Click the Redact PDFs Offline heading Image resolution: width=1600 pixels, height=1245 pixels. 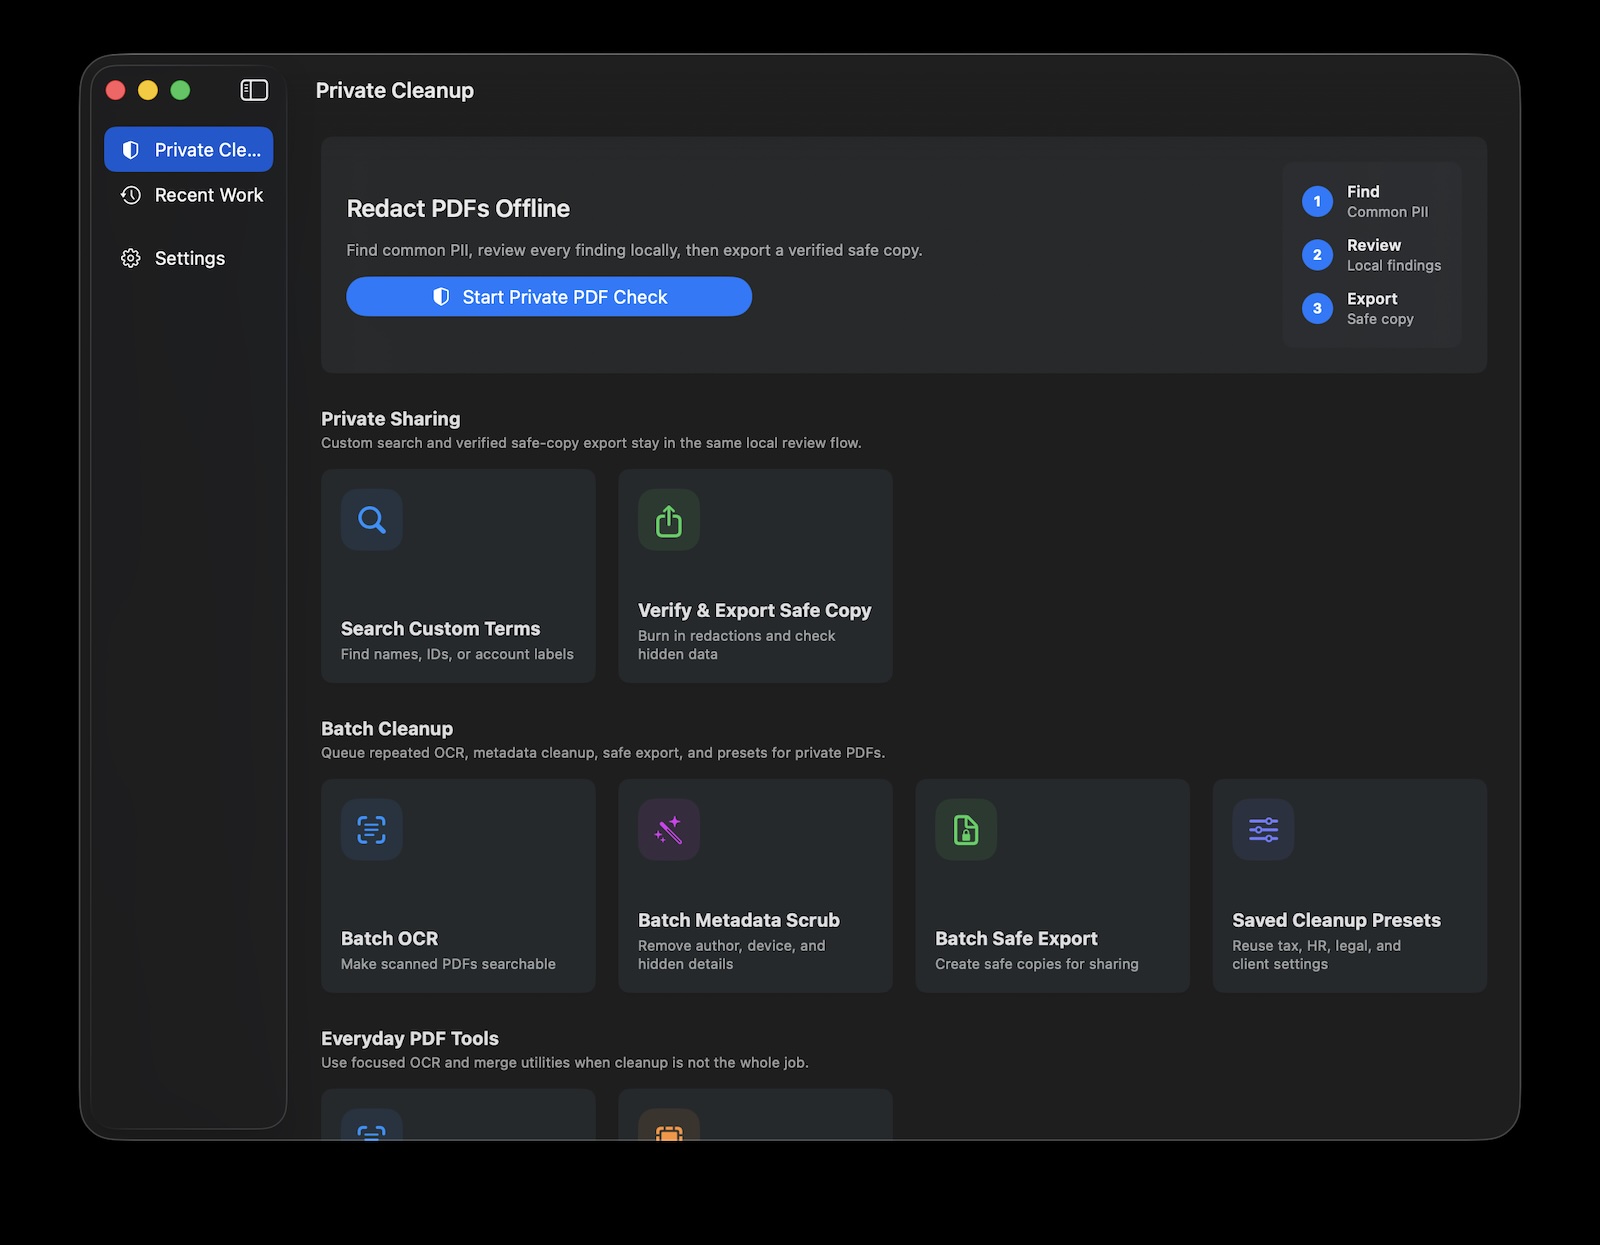coord(458,209)
